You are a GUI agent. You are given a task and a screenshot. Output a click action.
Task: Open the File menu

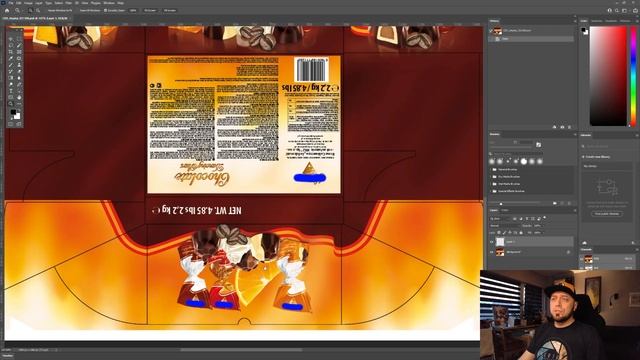pyautogui.click(x=11, y=3)
